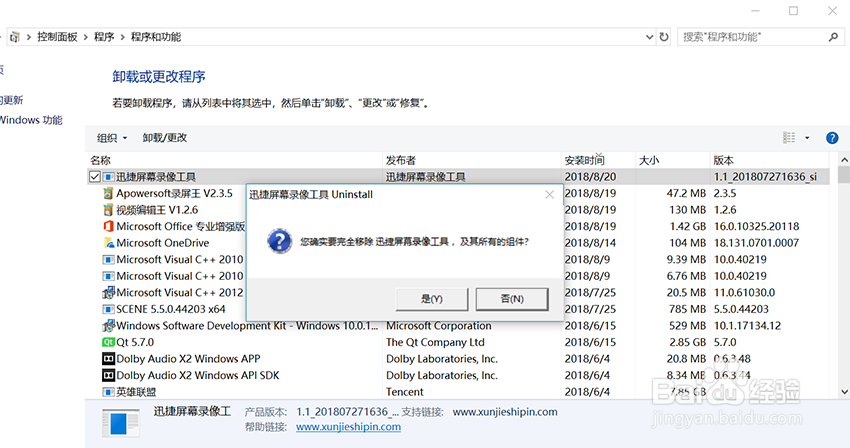Expand the chevron after the control panel icon
This screenshot has height=448, width=850.
(x=28, y=37)
